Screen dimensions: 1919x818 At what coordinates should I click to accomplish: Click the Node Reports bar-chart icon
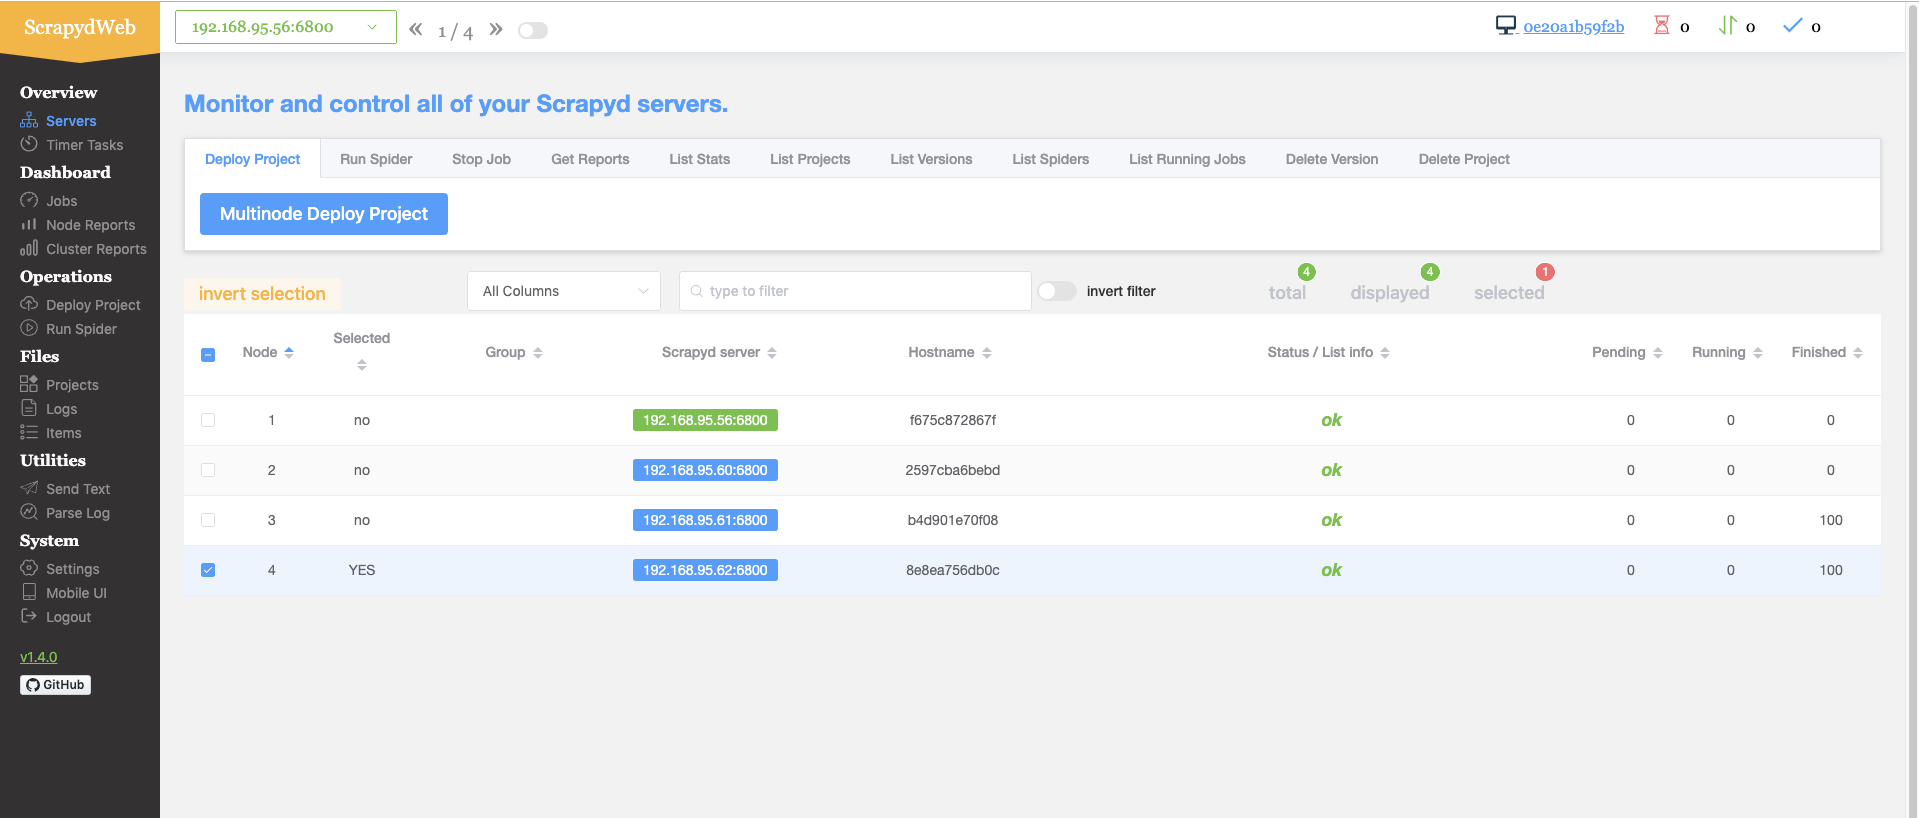click(29, 224)
